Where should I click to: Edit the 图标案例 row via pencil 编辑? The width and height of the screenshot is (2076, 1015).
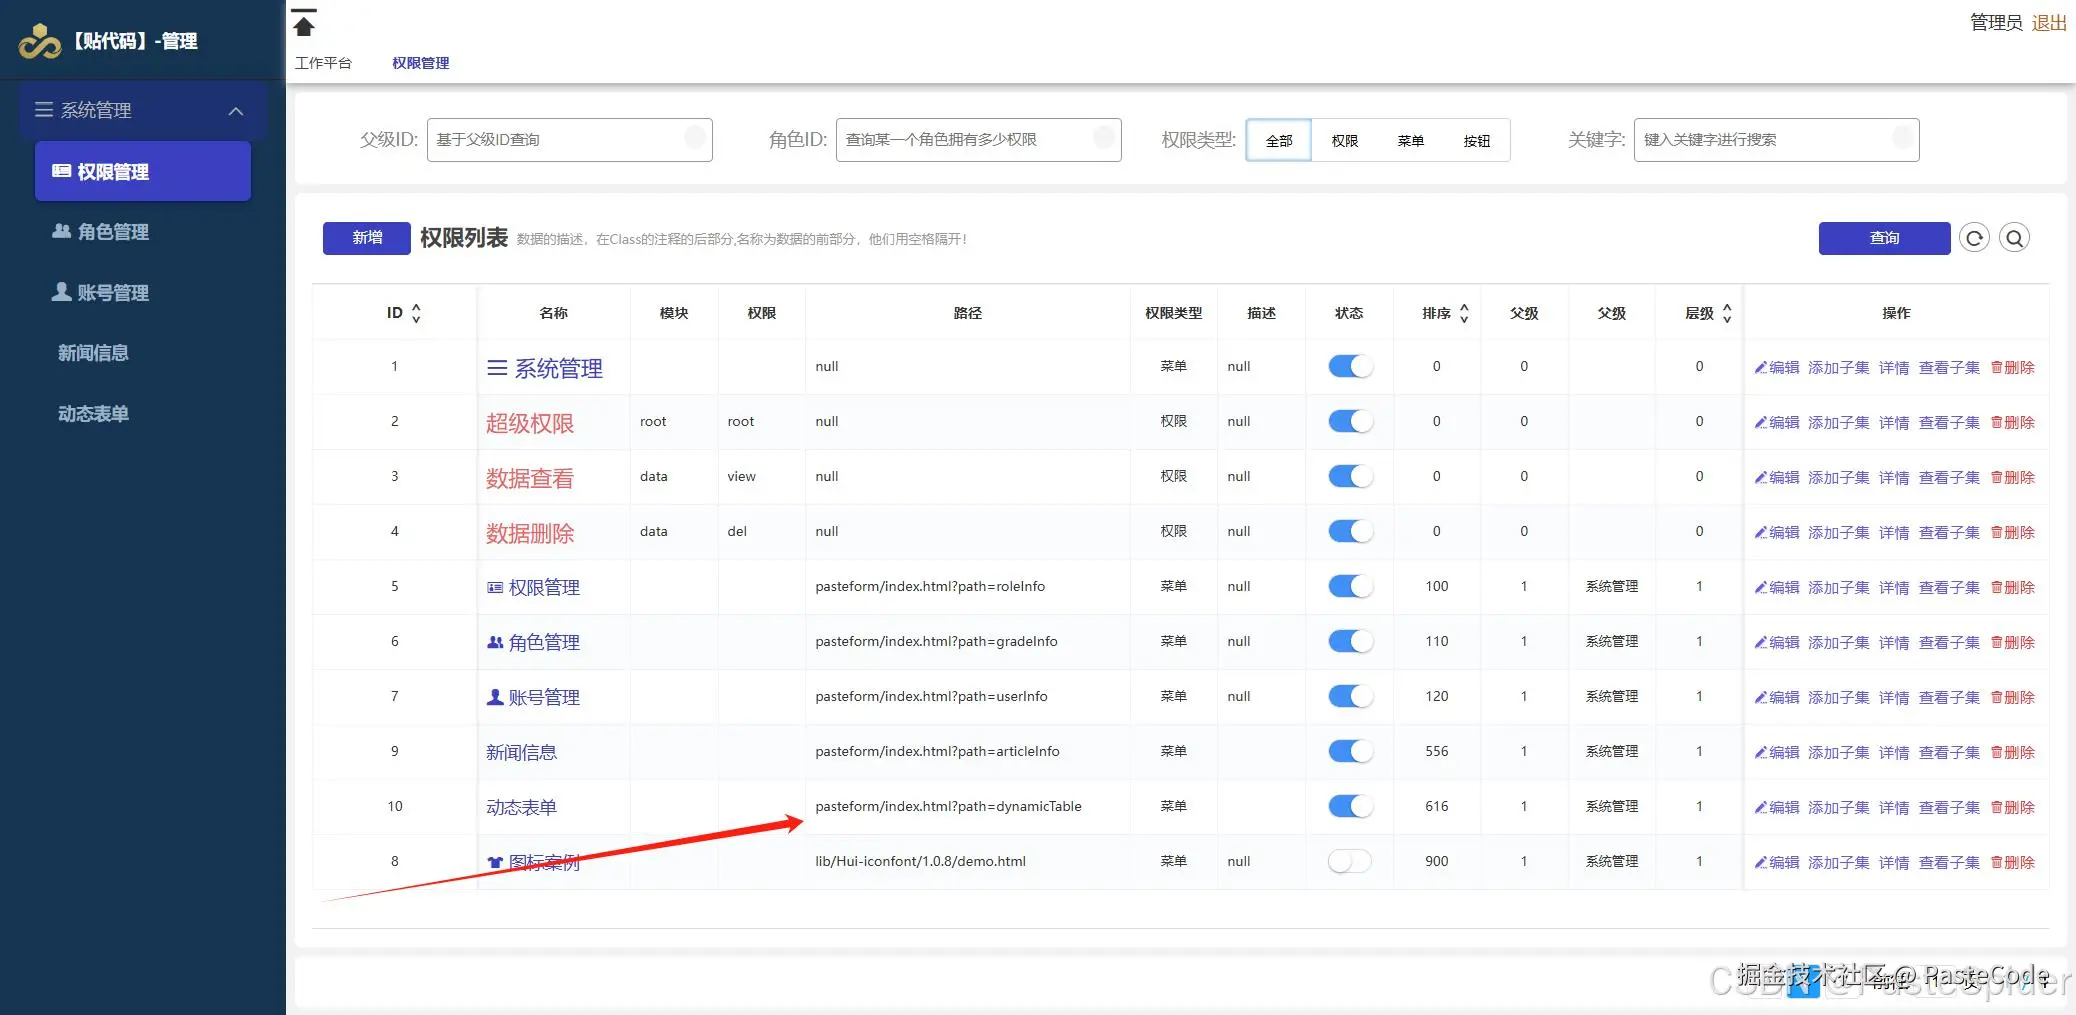click(1777, 863)
